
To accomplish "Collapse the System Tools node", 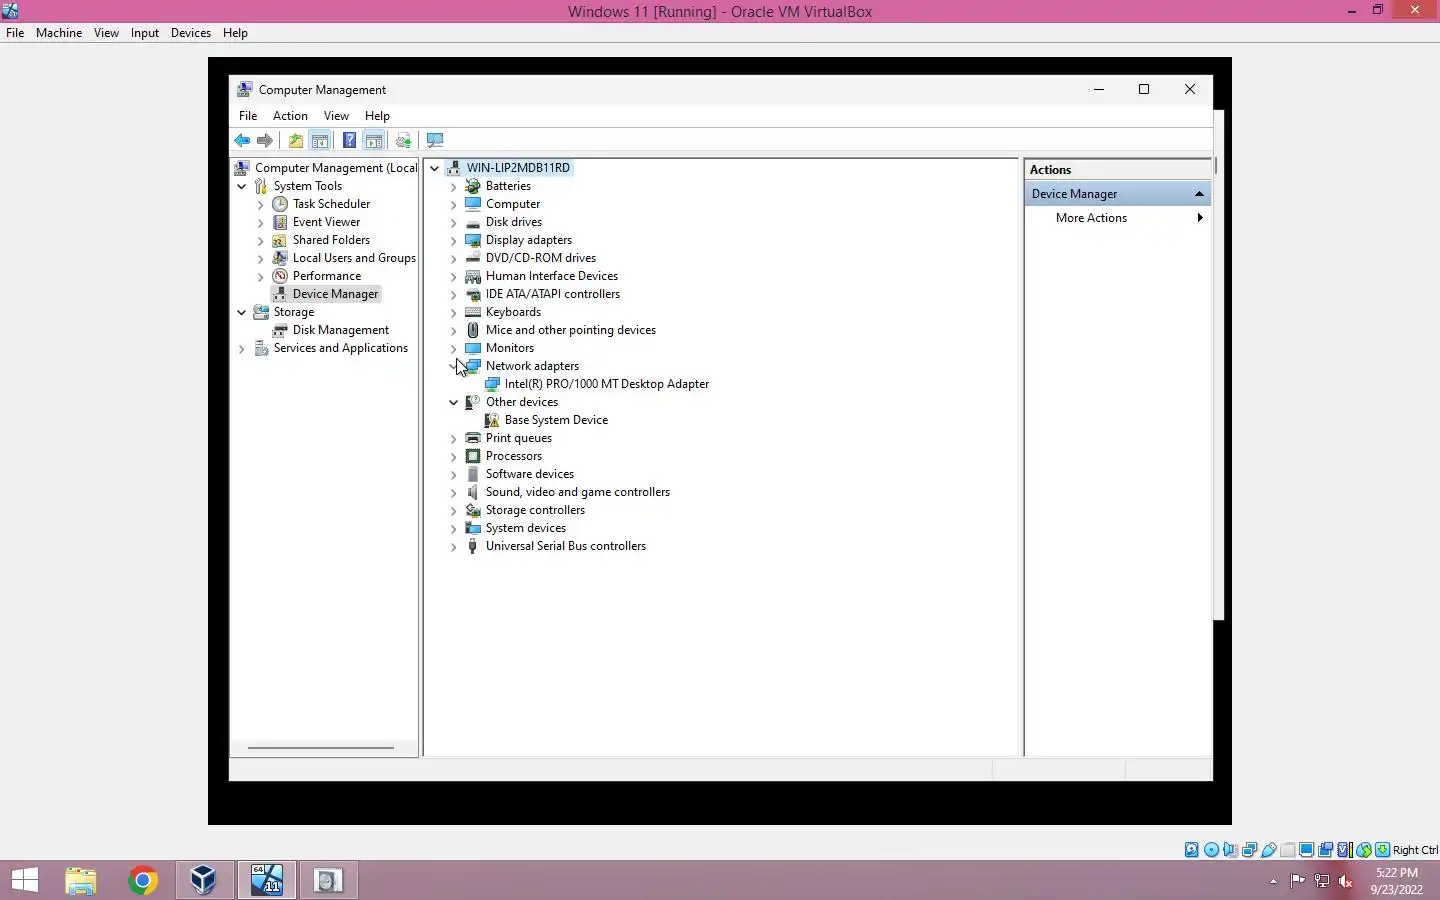I will point(241,187).
